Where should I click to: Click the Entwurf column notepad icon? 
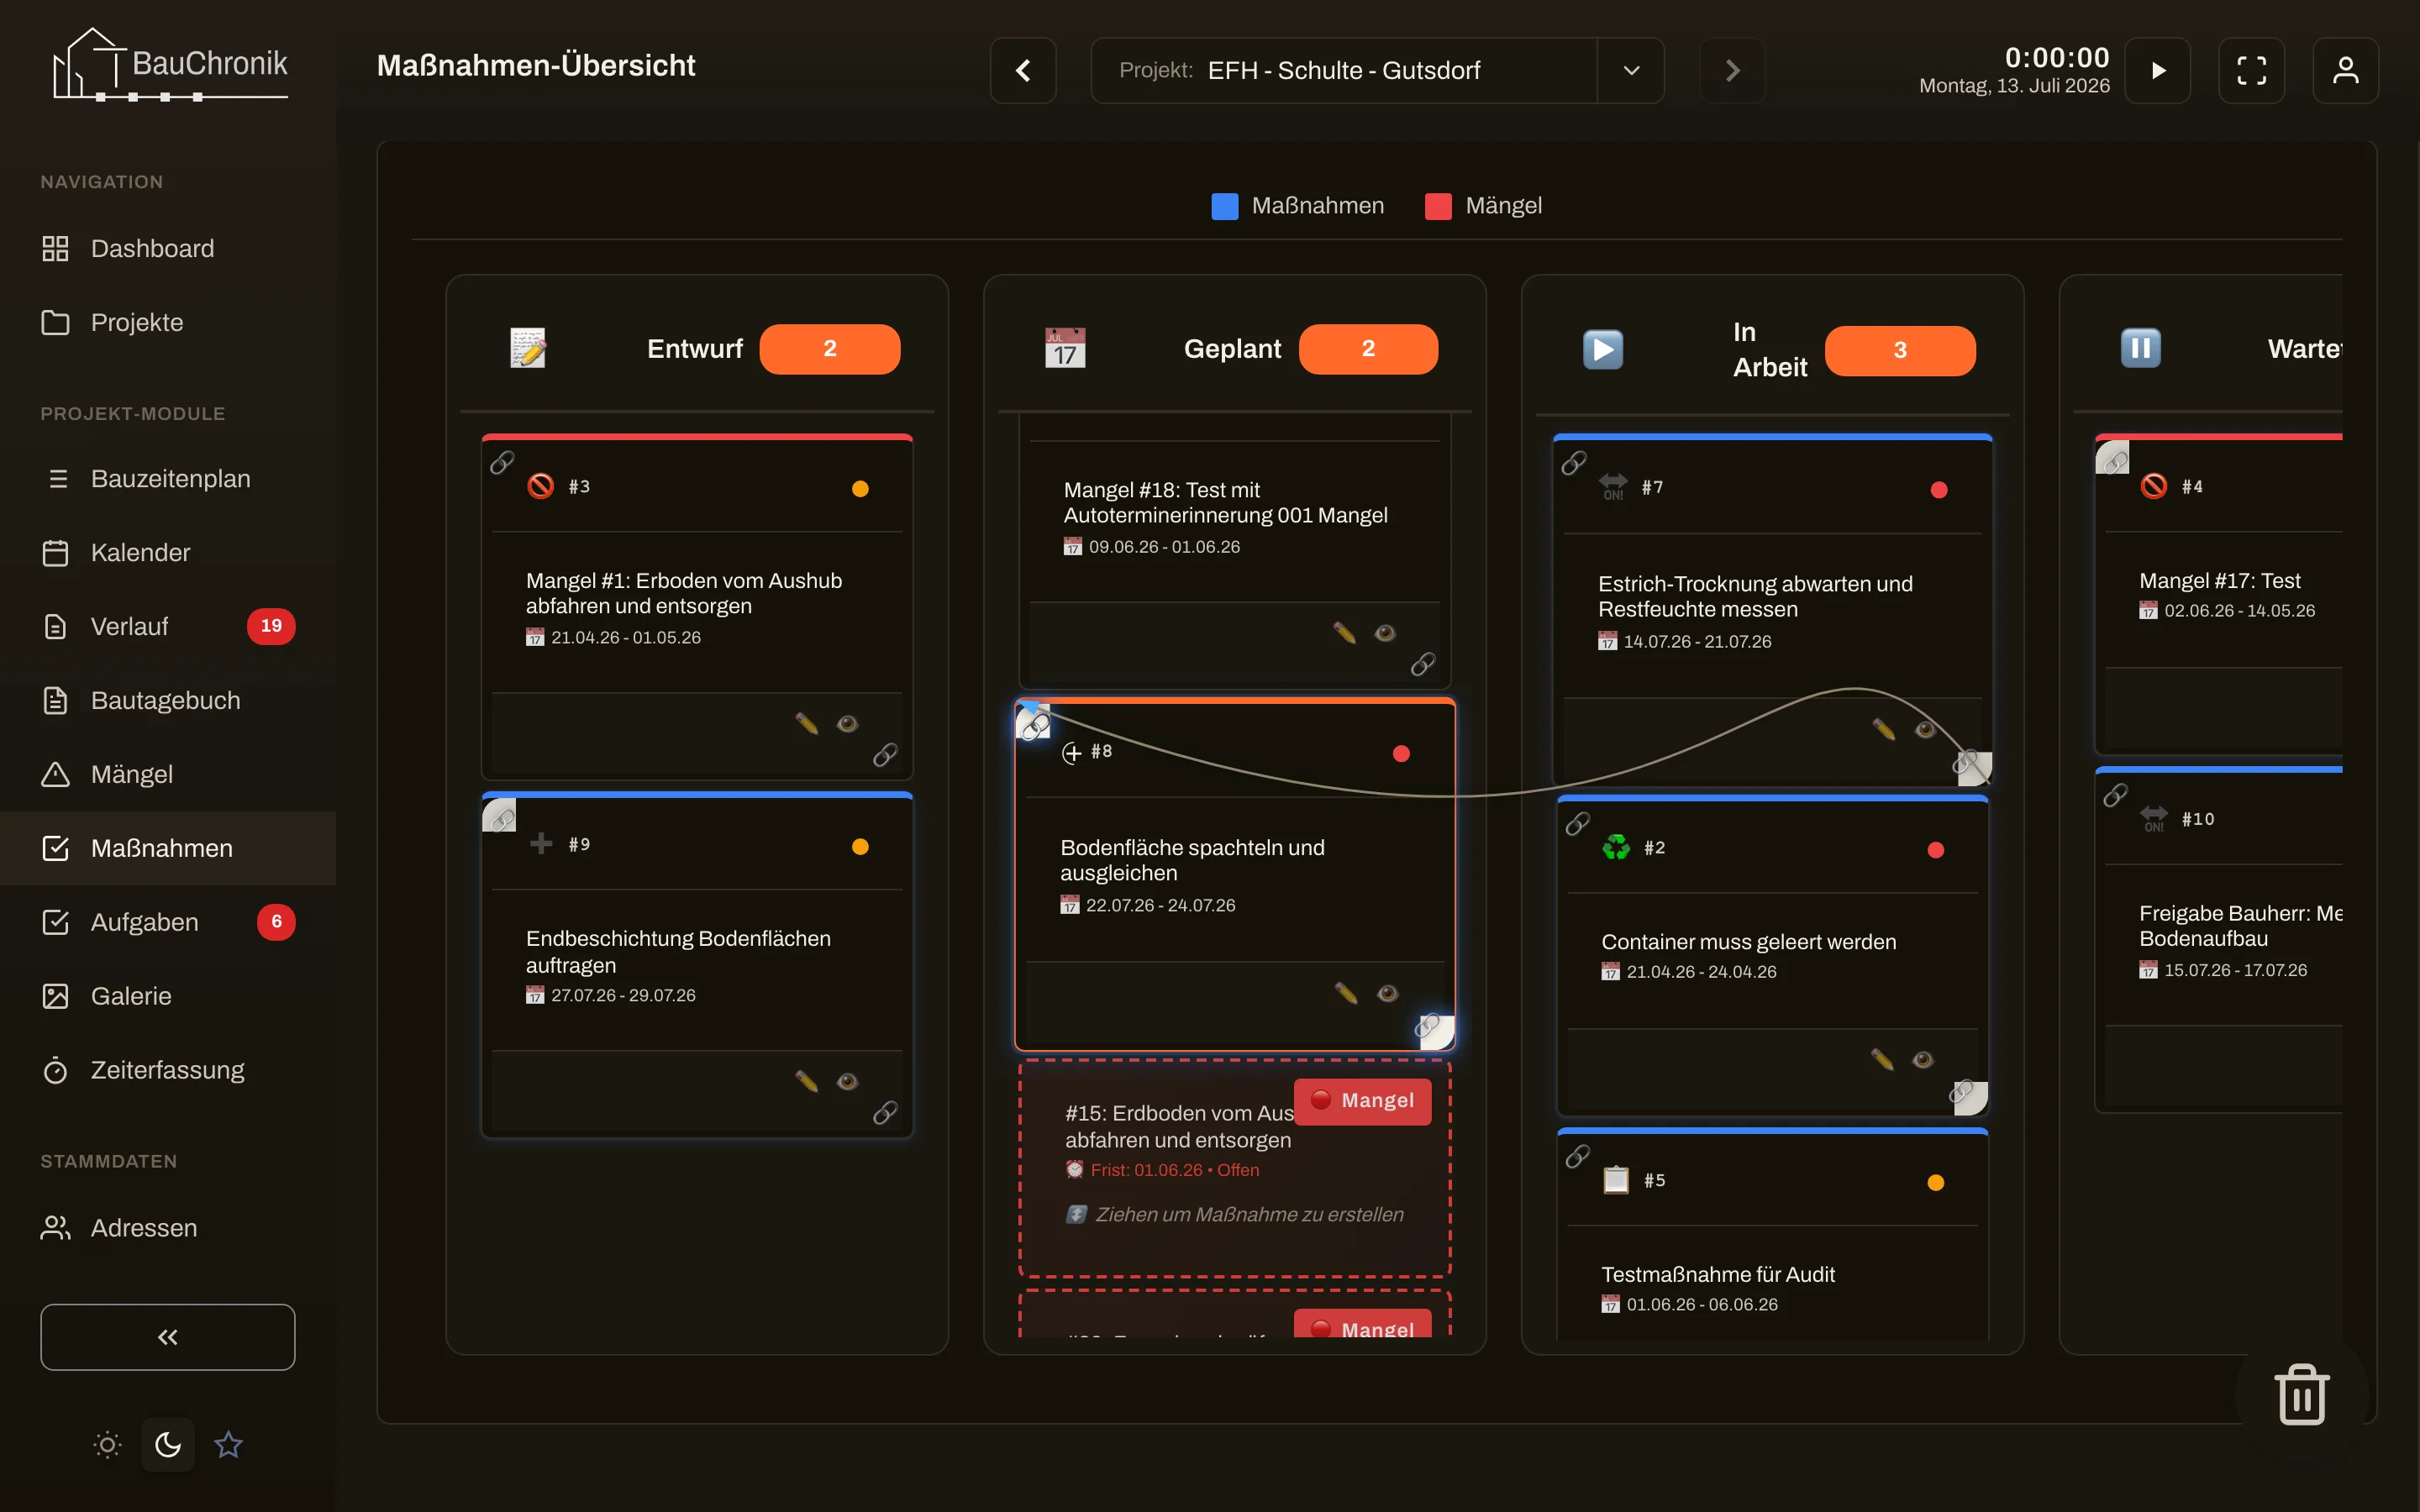(528, 348)
